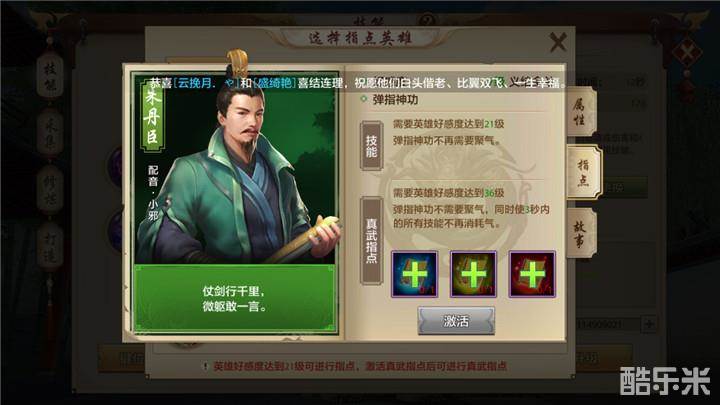Click the 朱丹臣 name banner
The height and width of the screenshot is (405, 720).
[152, 117]
